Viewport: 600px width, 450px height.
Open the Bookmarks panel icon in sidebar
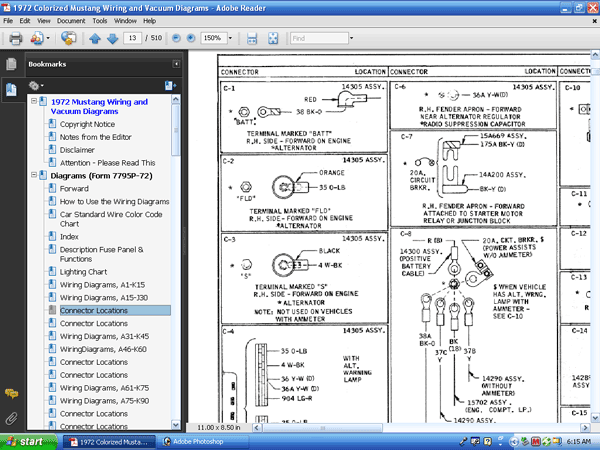coord(11,90)
